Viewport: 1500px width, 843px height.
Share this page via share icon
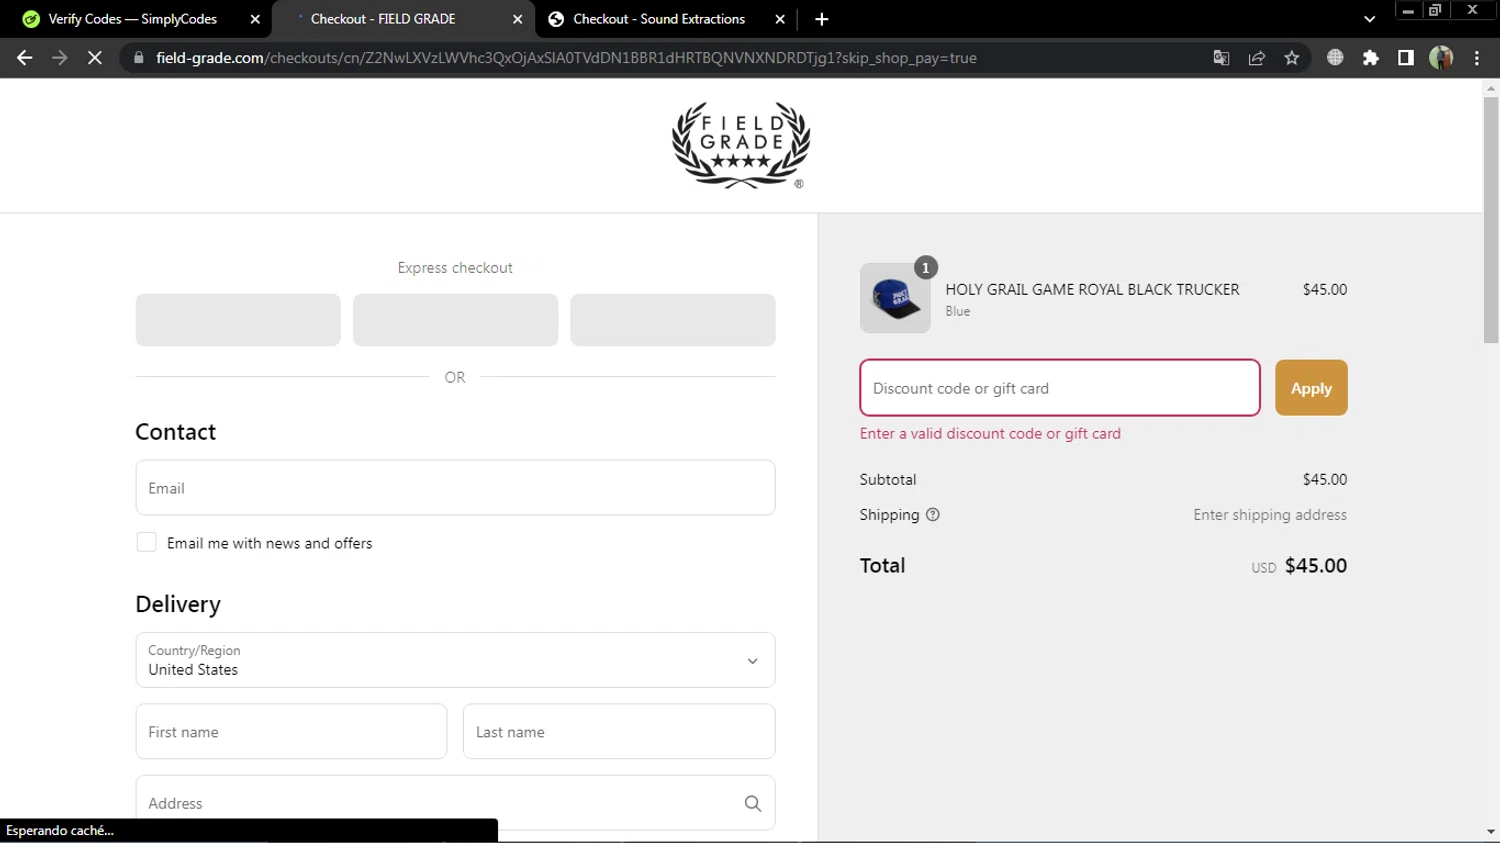pyautogui.click(x=1257, y=58)
